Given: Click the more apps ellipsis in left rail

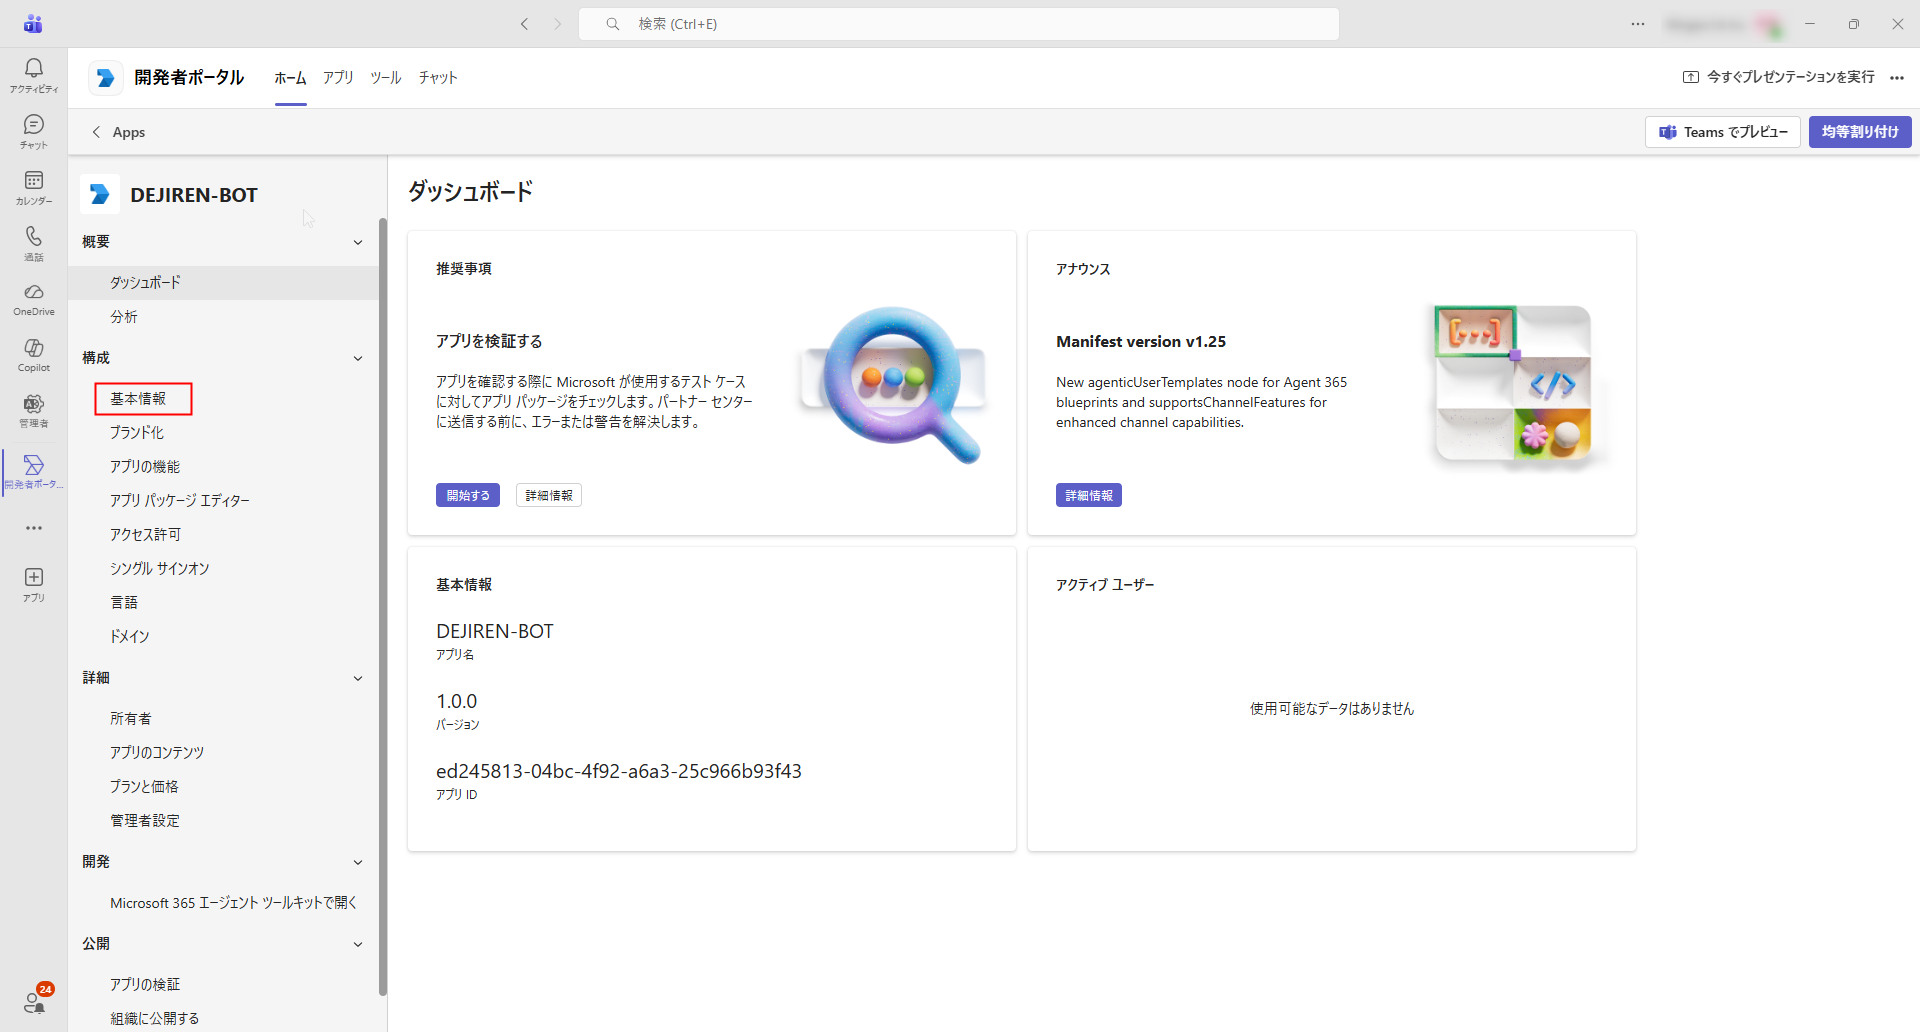Looking at the screenshot, I should tap(34, 528).
